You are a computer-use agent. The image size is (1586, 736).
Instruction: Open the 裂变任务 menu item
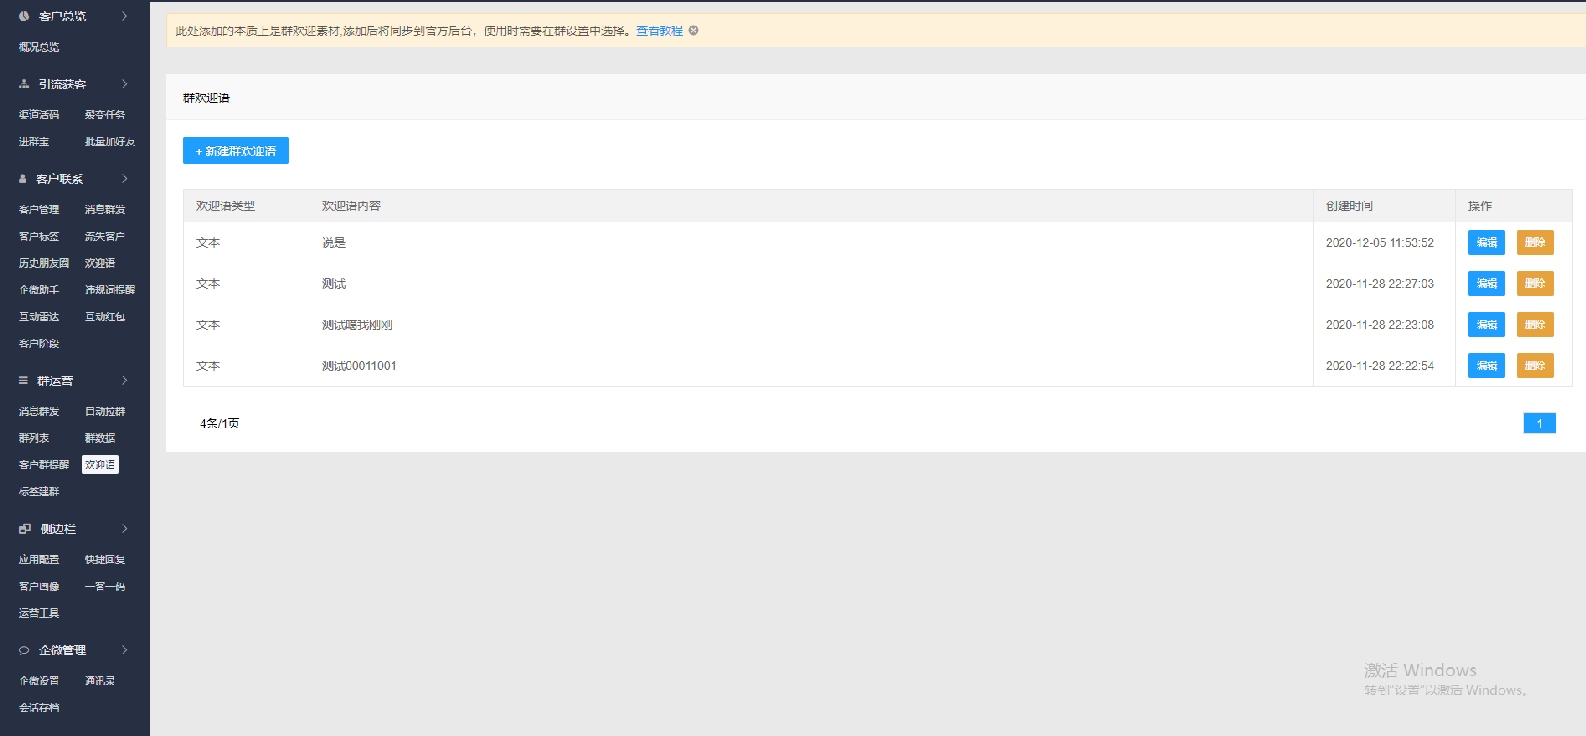click(x=105, y=115)
